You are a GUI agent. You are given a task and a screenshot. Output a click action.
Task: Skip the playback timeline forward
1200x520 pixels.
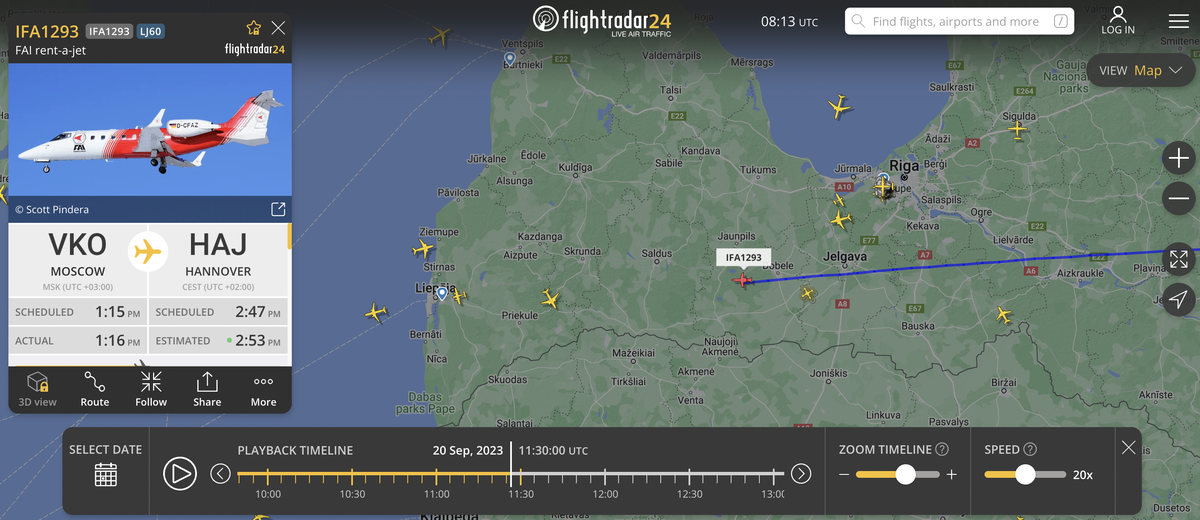[801, 473]
